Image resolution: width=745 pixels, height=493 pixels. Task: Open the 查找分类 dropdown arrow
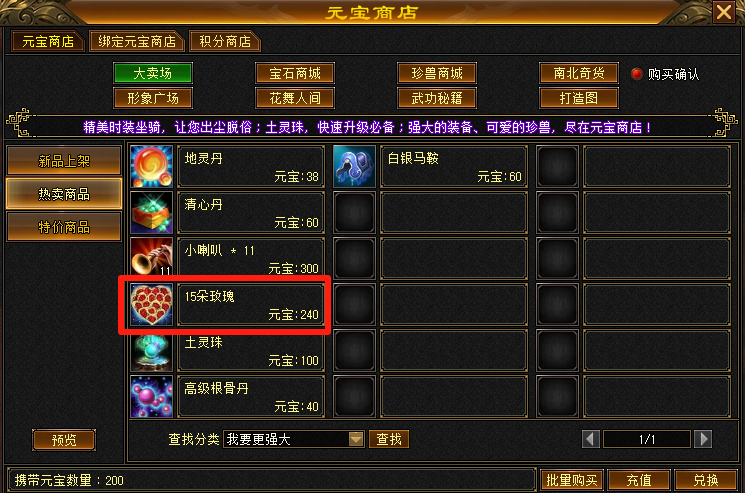click(x=356, y=439)
